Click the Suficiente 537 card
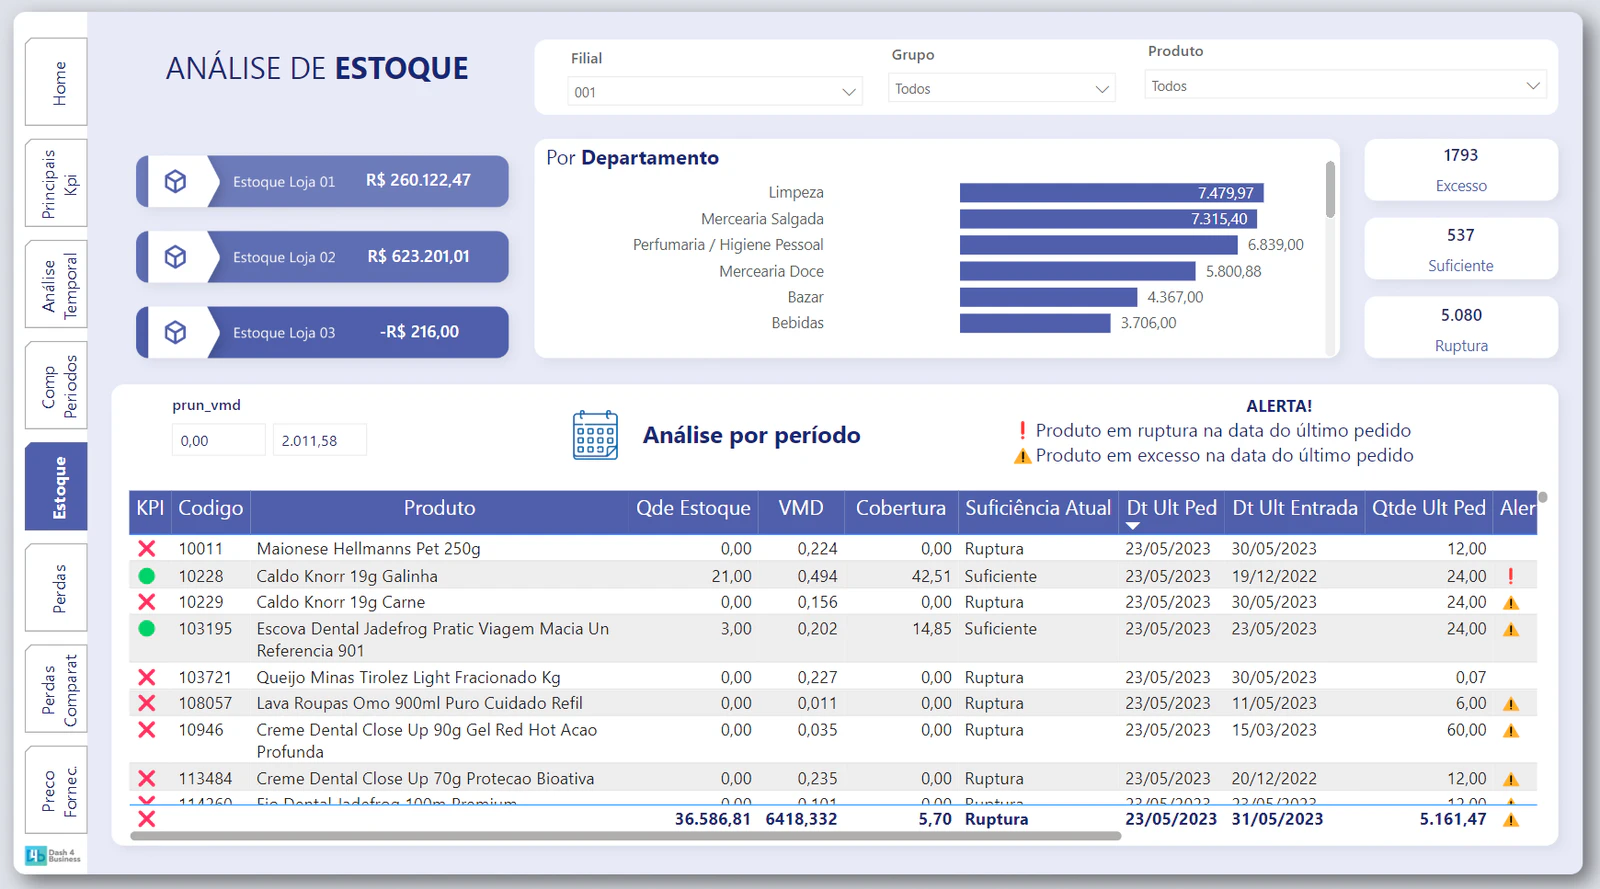1600x889 pixels. click(x=1461, y=249)
